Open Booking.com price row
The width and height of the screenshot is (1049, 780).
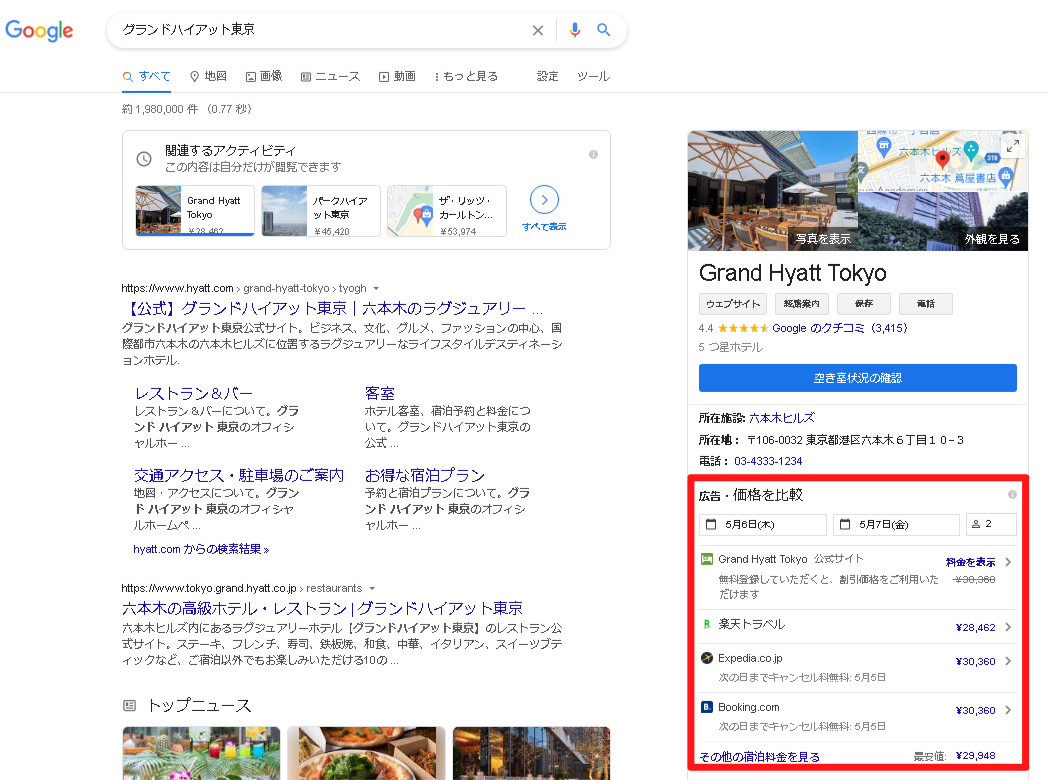click(x=858, y=716)
